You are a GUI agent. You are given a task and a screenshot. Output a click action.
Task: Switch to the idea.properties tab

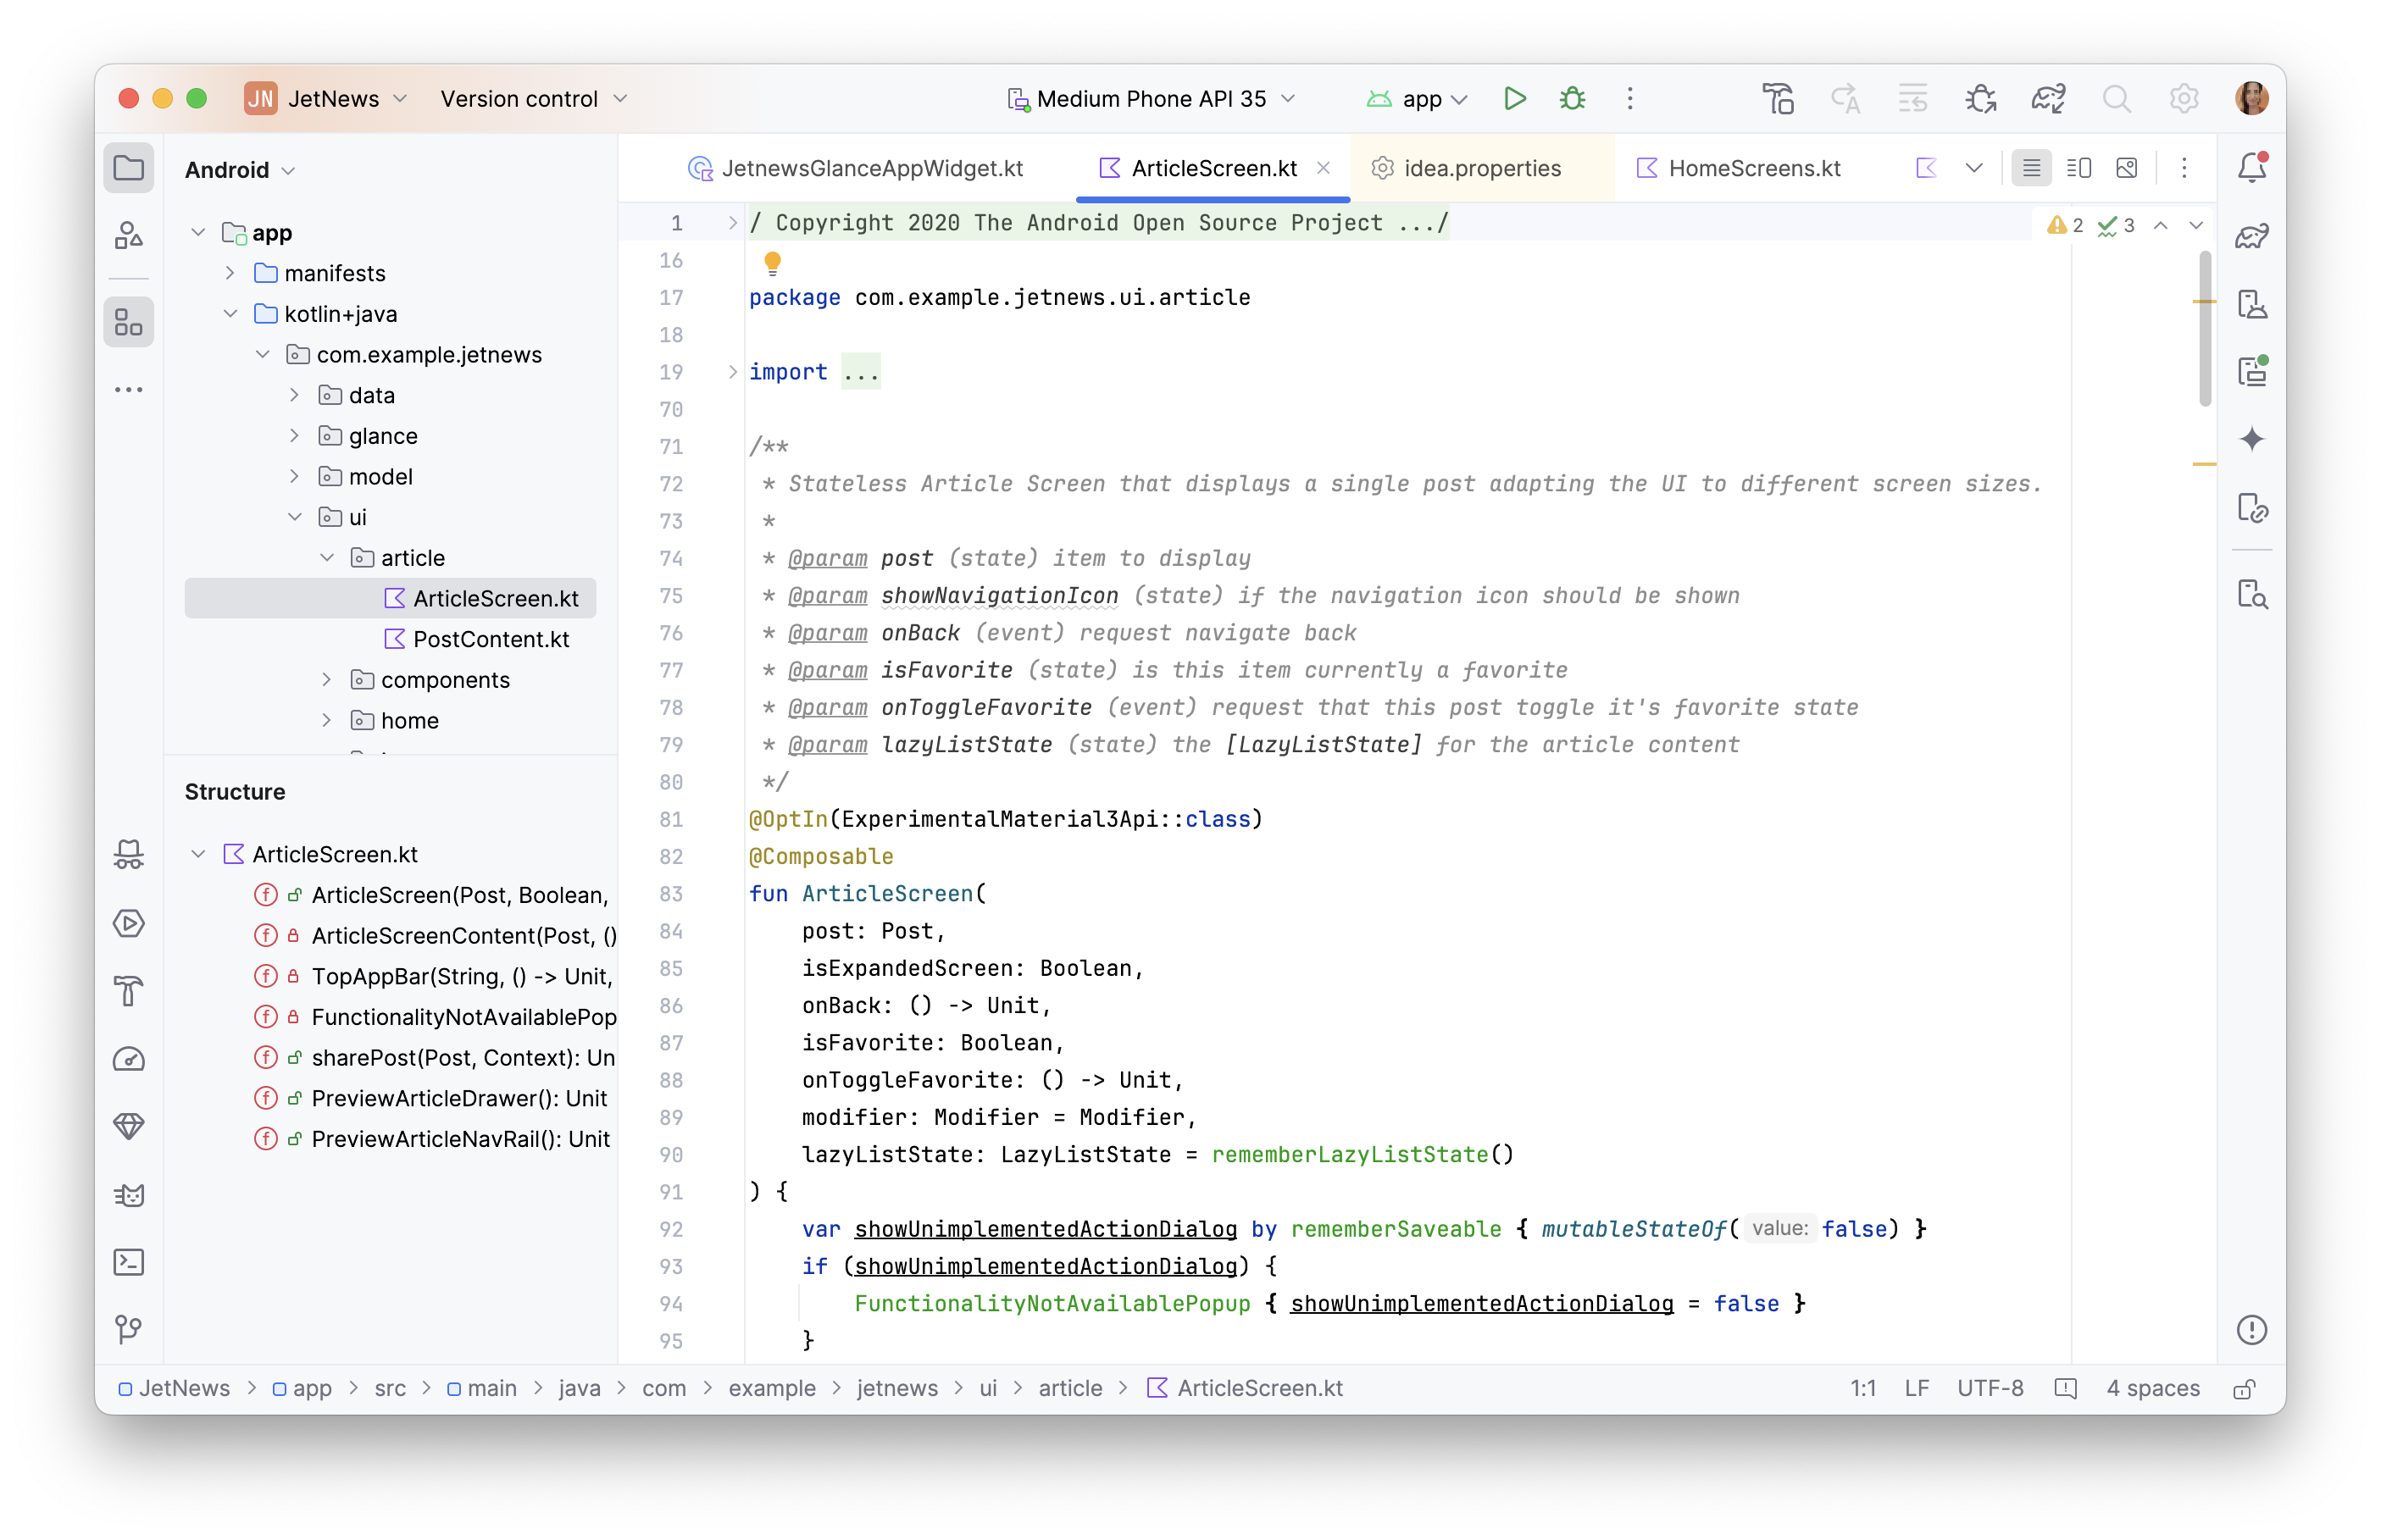[1481, 168]
